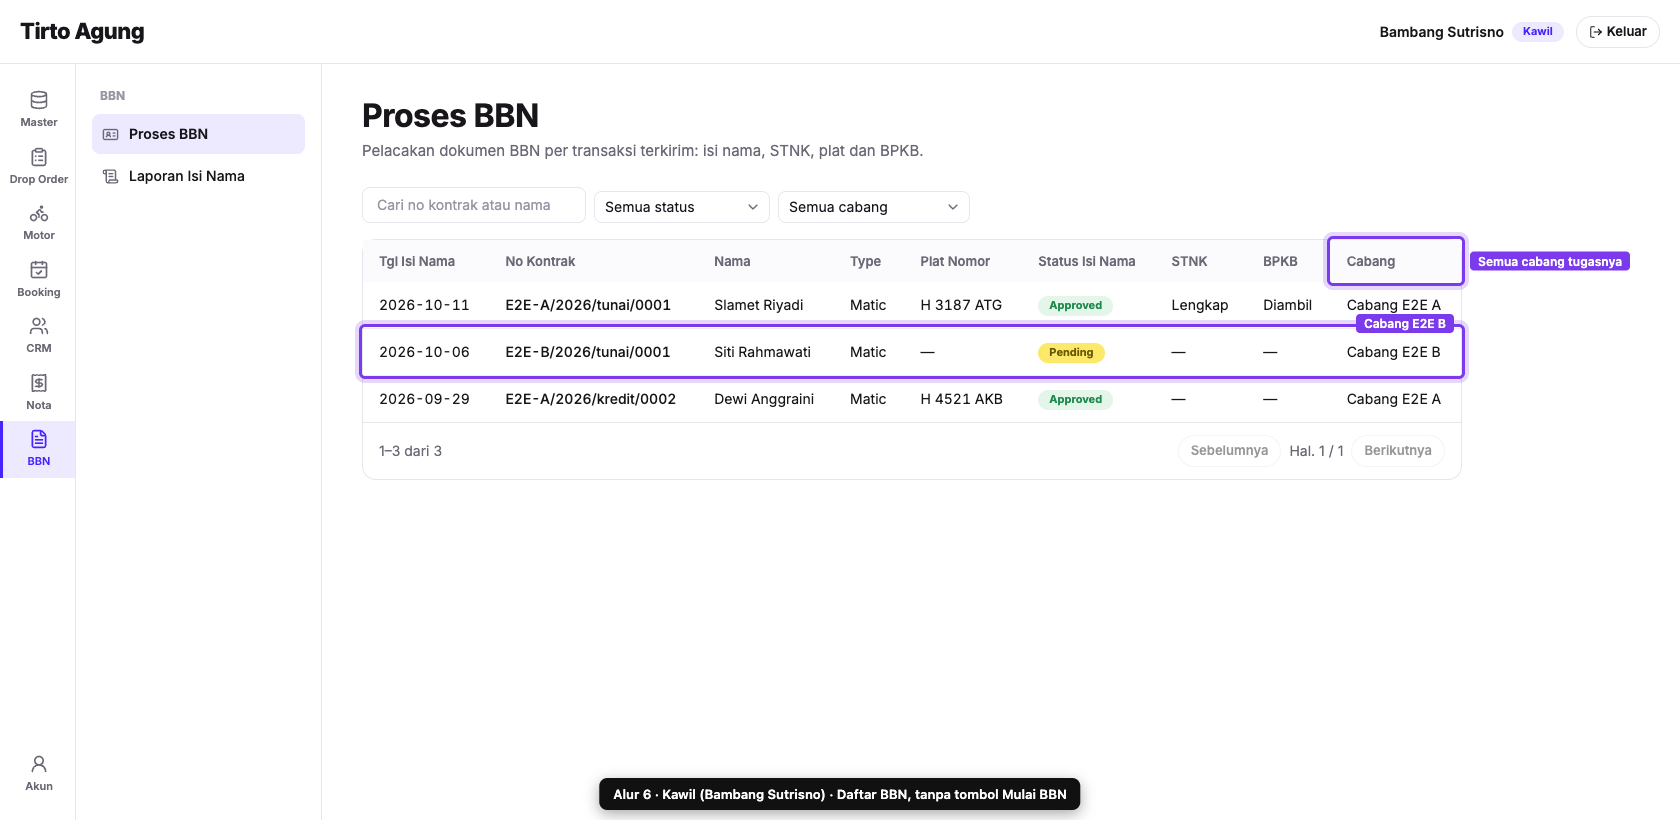
Task: Expand the Semua status dropdown
Action: pyautogui.click(x=682, y=207)
